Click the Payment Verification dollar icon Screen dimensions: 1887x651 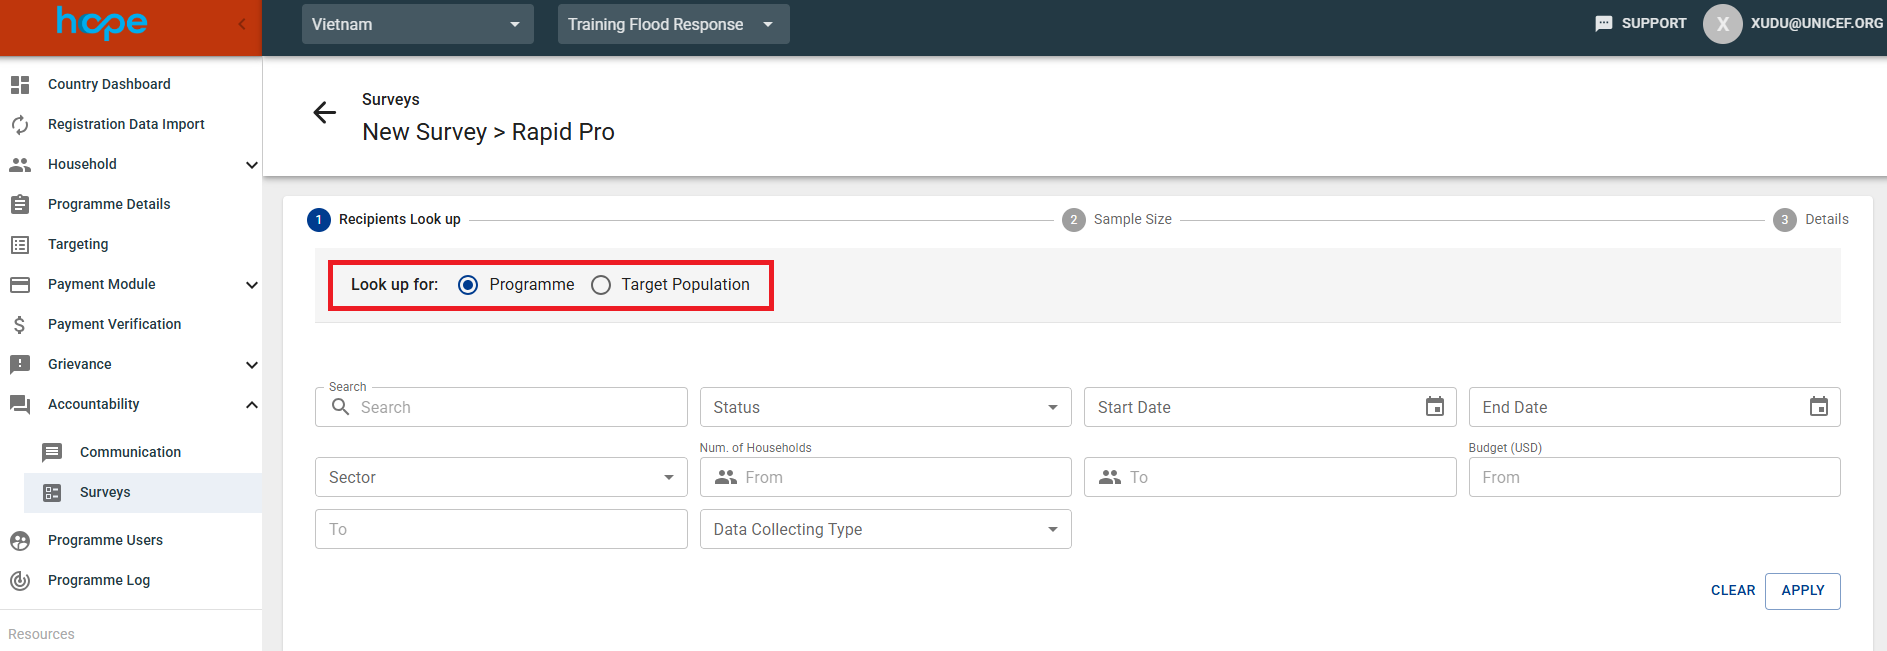click(x=20, y=325)
